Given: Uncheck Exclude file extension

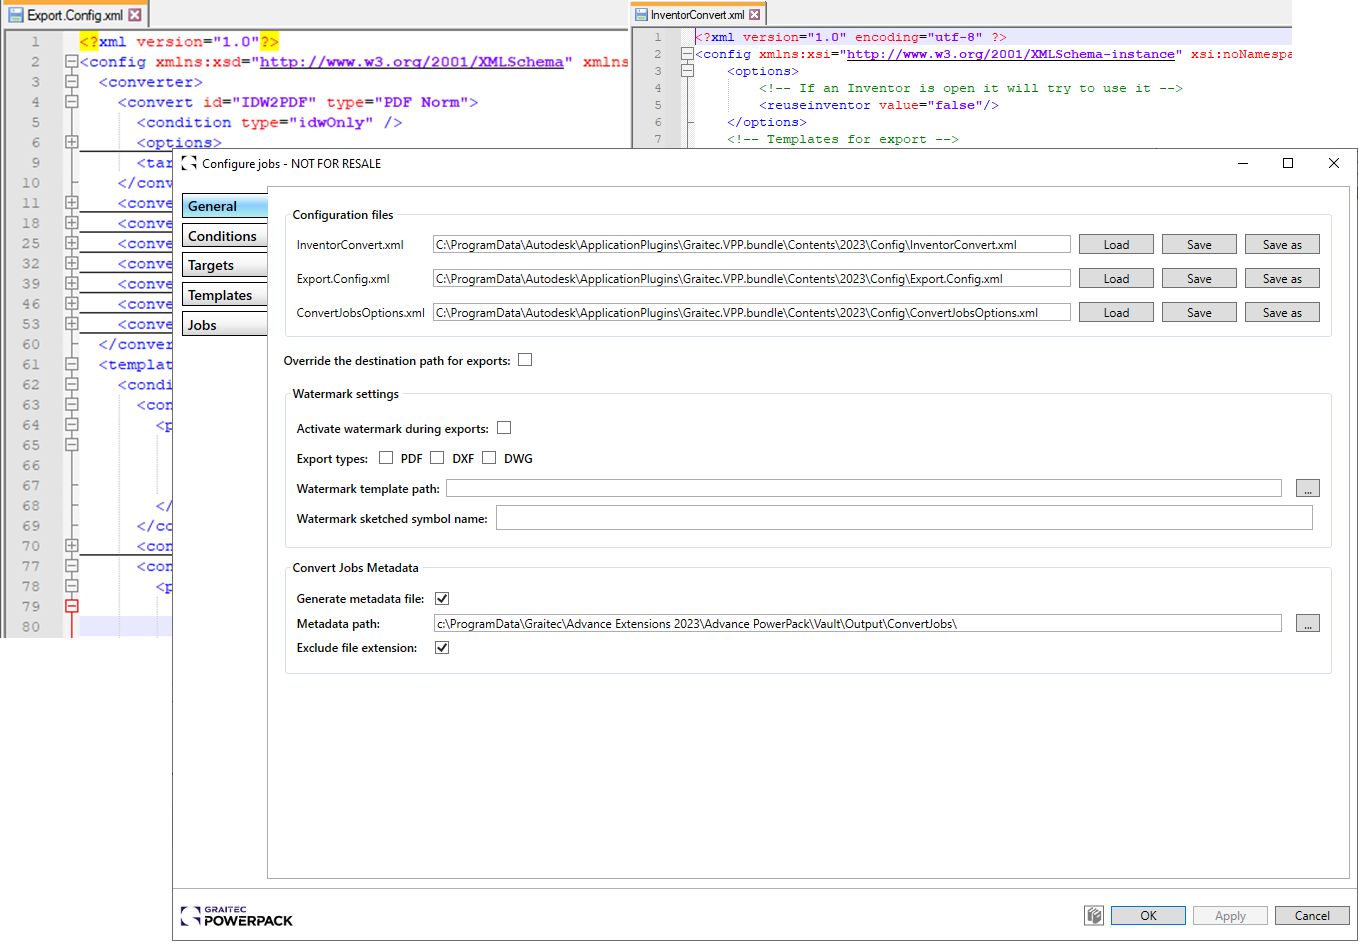Looking at the screenshot, I should coord(442,647).
